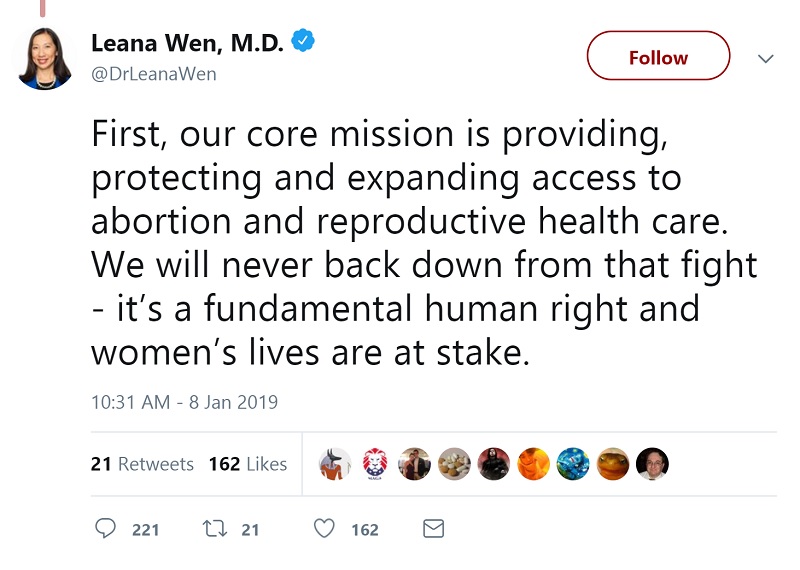This screenshot has height=570, width=800.
Task: Open the Anubis jackal liker avatar
Action: [x=335, y=464]
